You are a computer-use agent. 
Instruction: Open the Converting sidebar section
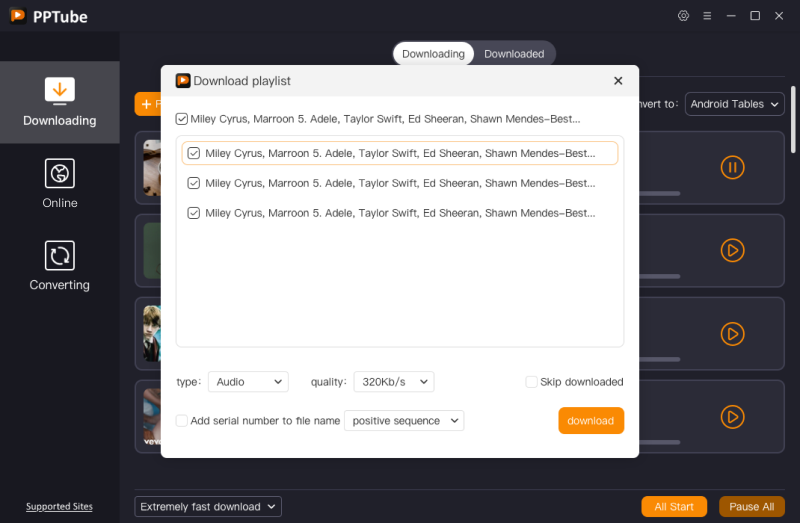60,266
